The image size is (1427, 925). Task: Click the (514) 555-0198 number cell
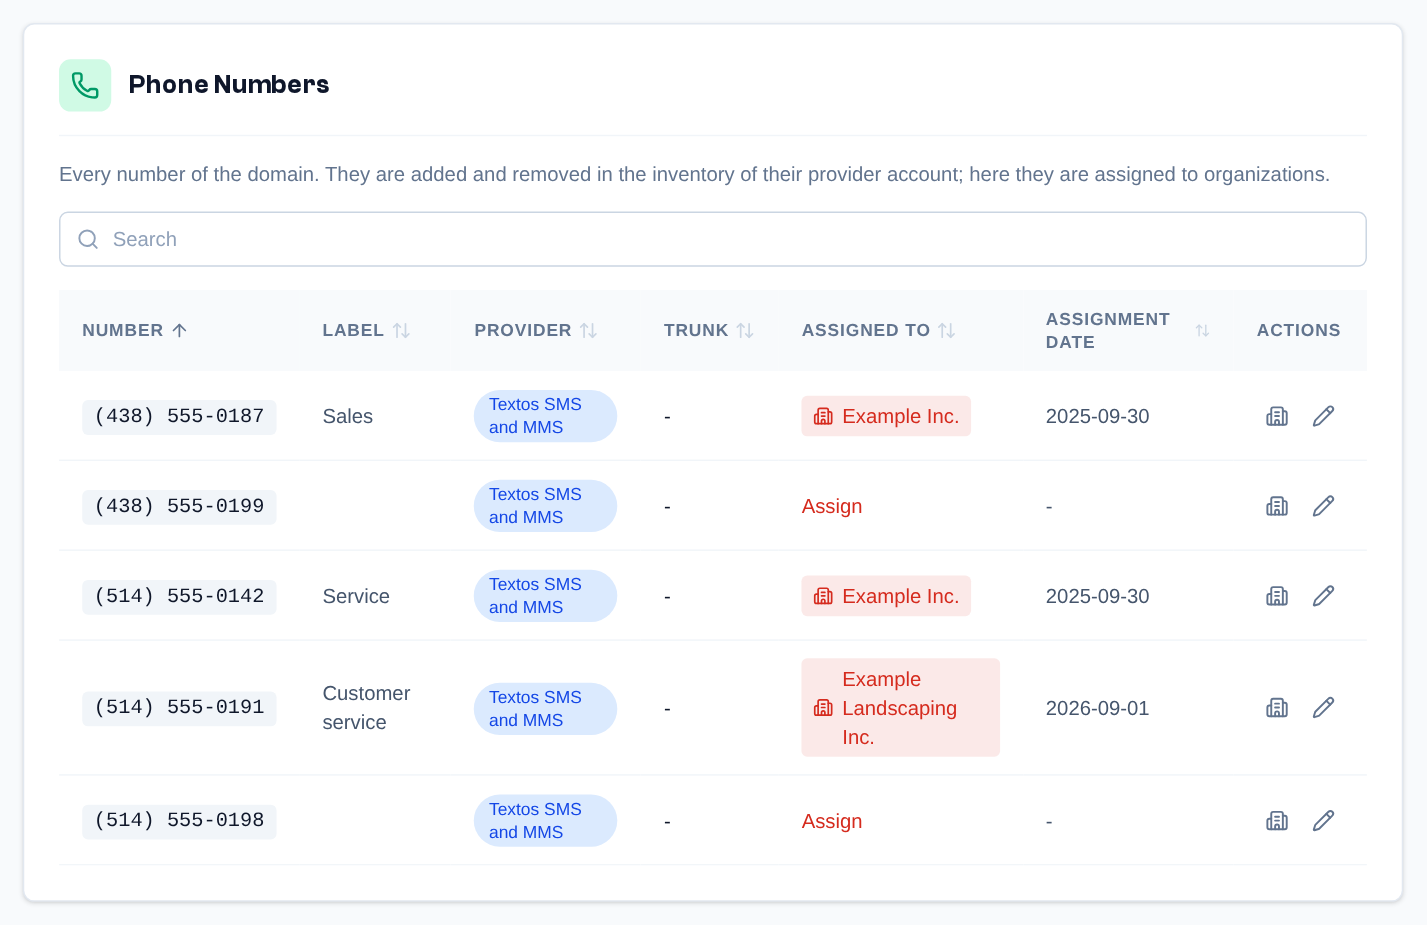[179, 821]
